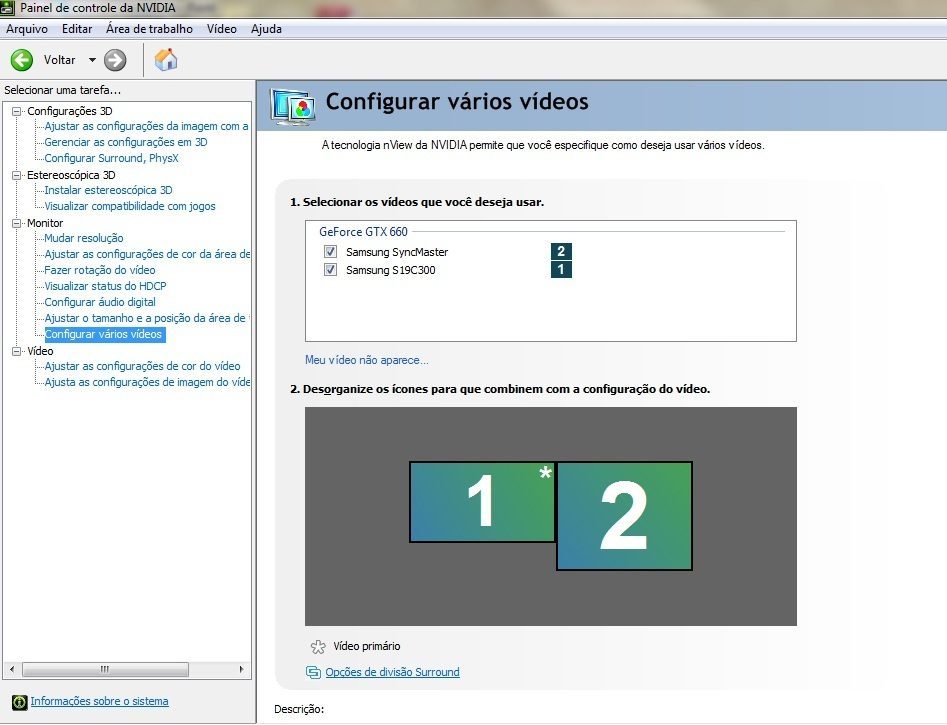Click the Vídeo primário star icon

pyautogui.click(x=318, y=647)
